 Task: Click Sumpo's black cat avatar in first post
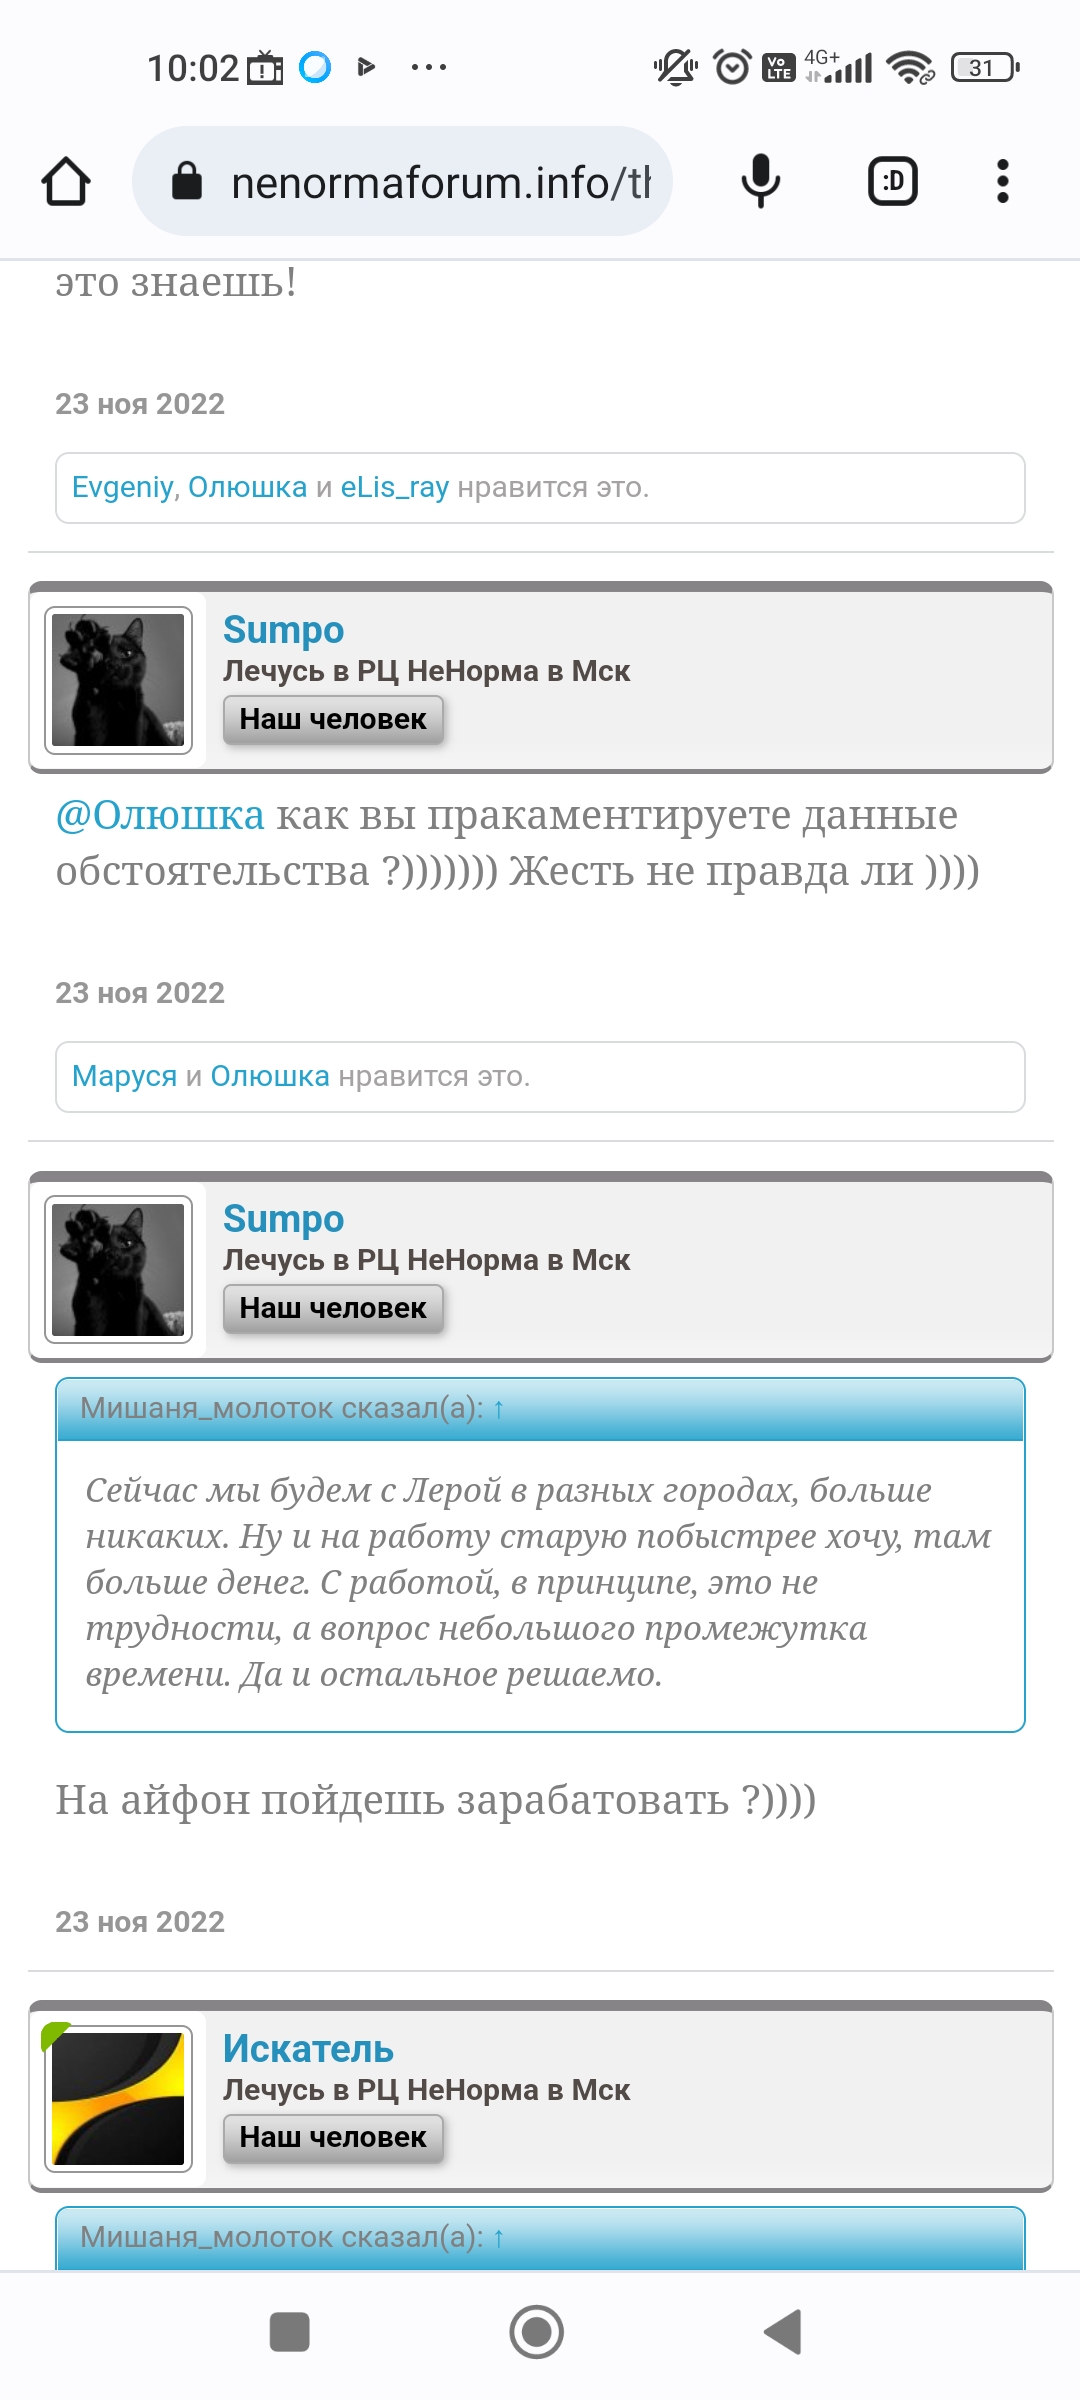pos(118,680)
